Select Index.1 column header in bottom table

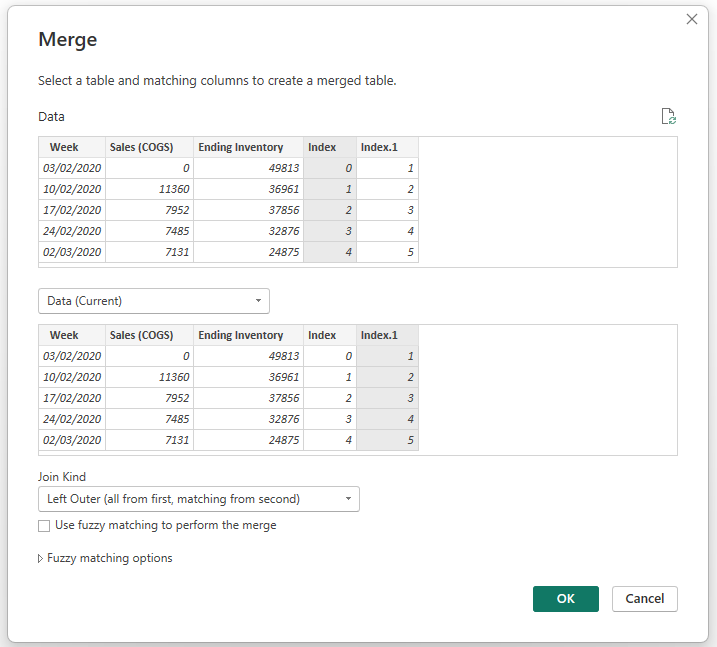pos(387,335)
